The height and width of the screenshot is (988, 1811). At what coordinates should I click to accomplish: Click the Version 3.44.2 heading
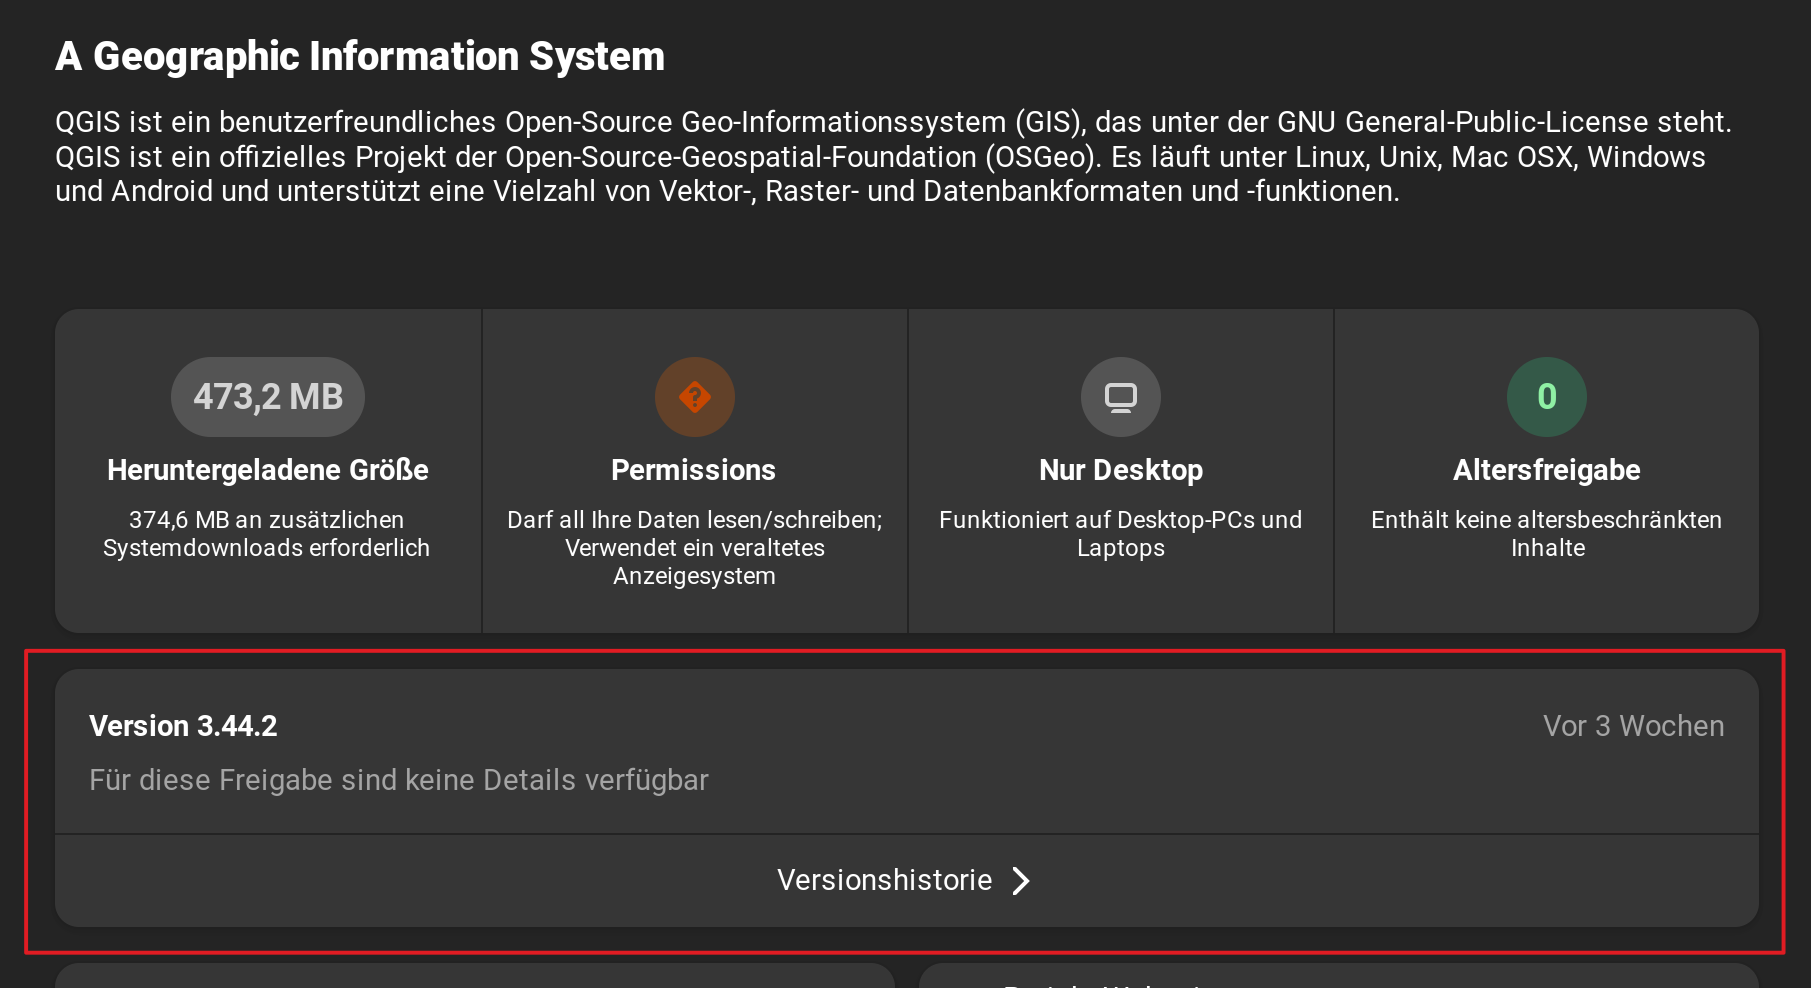[183, 726]
